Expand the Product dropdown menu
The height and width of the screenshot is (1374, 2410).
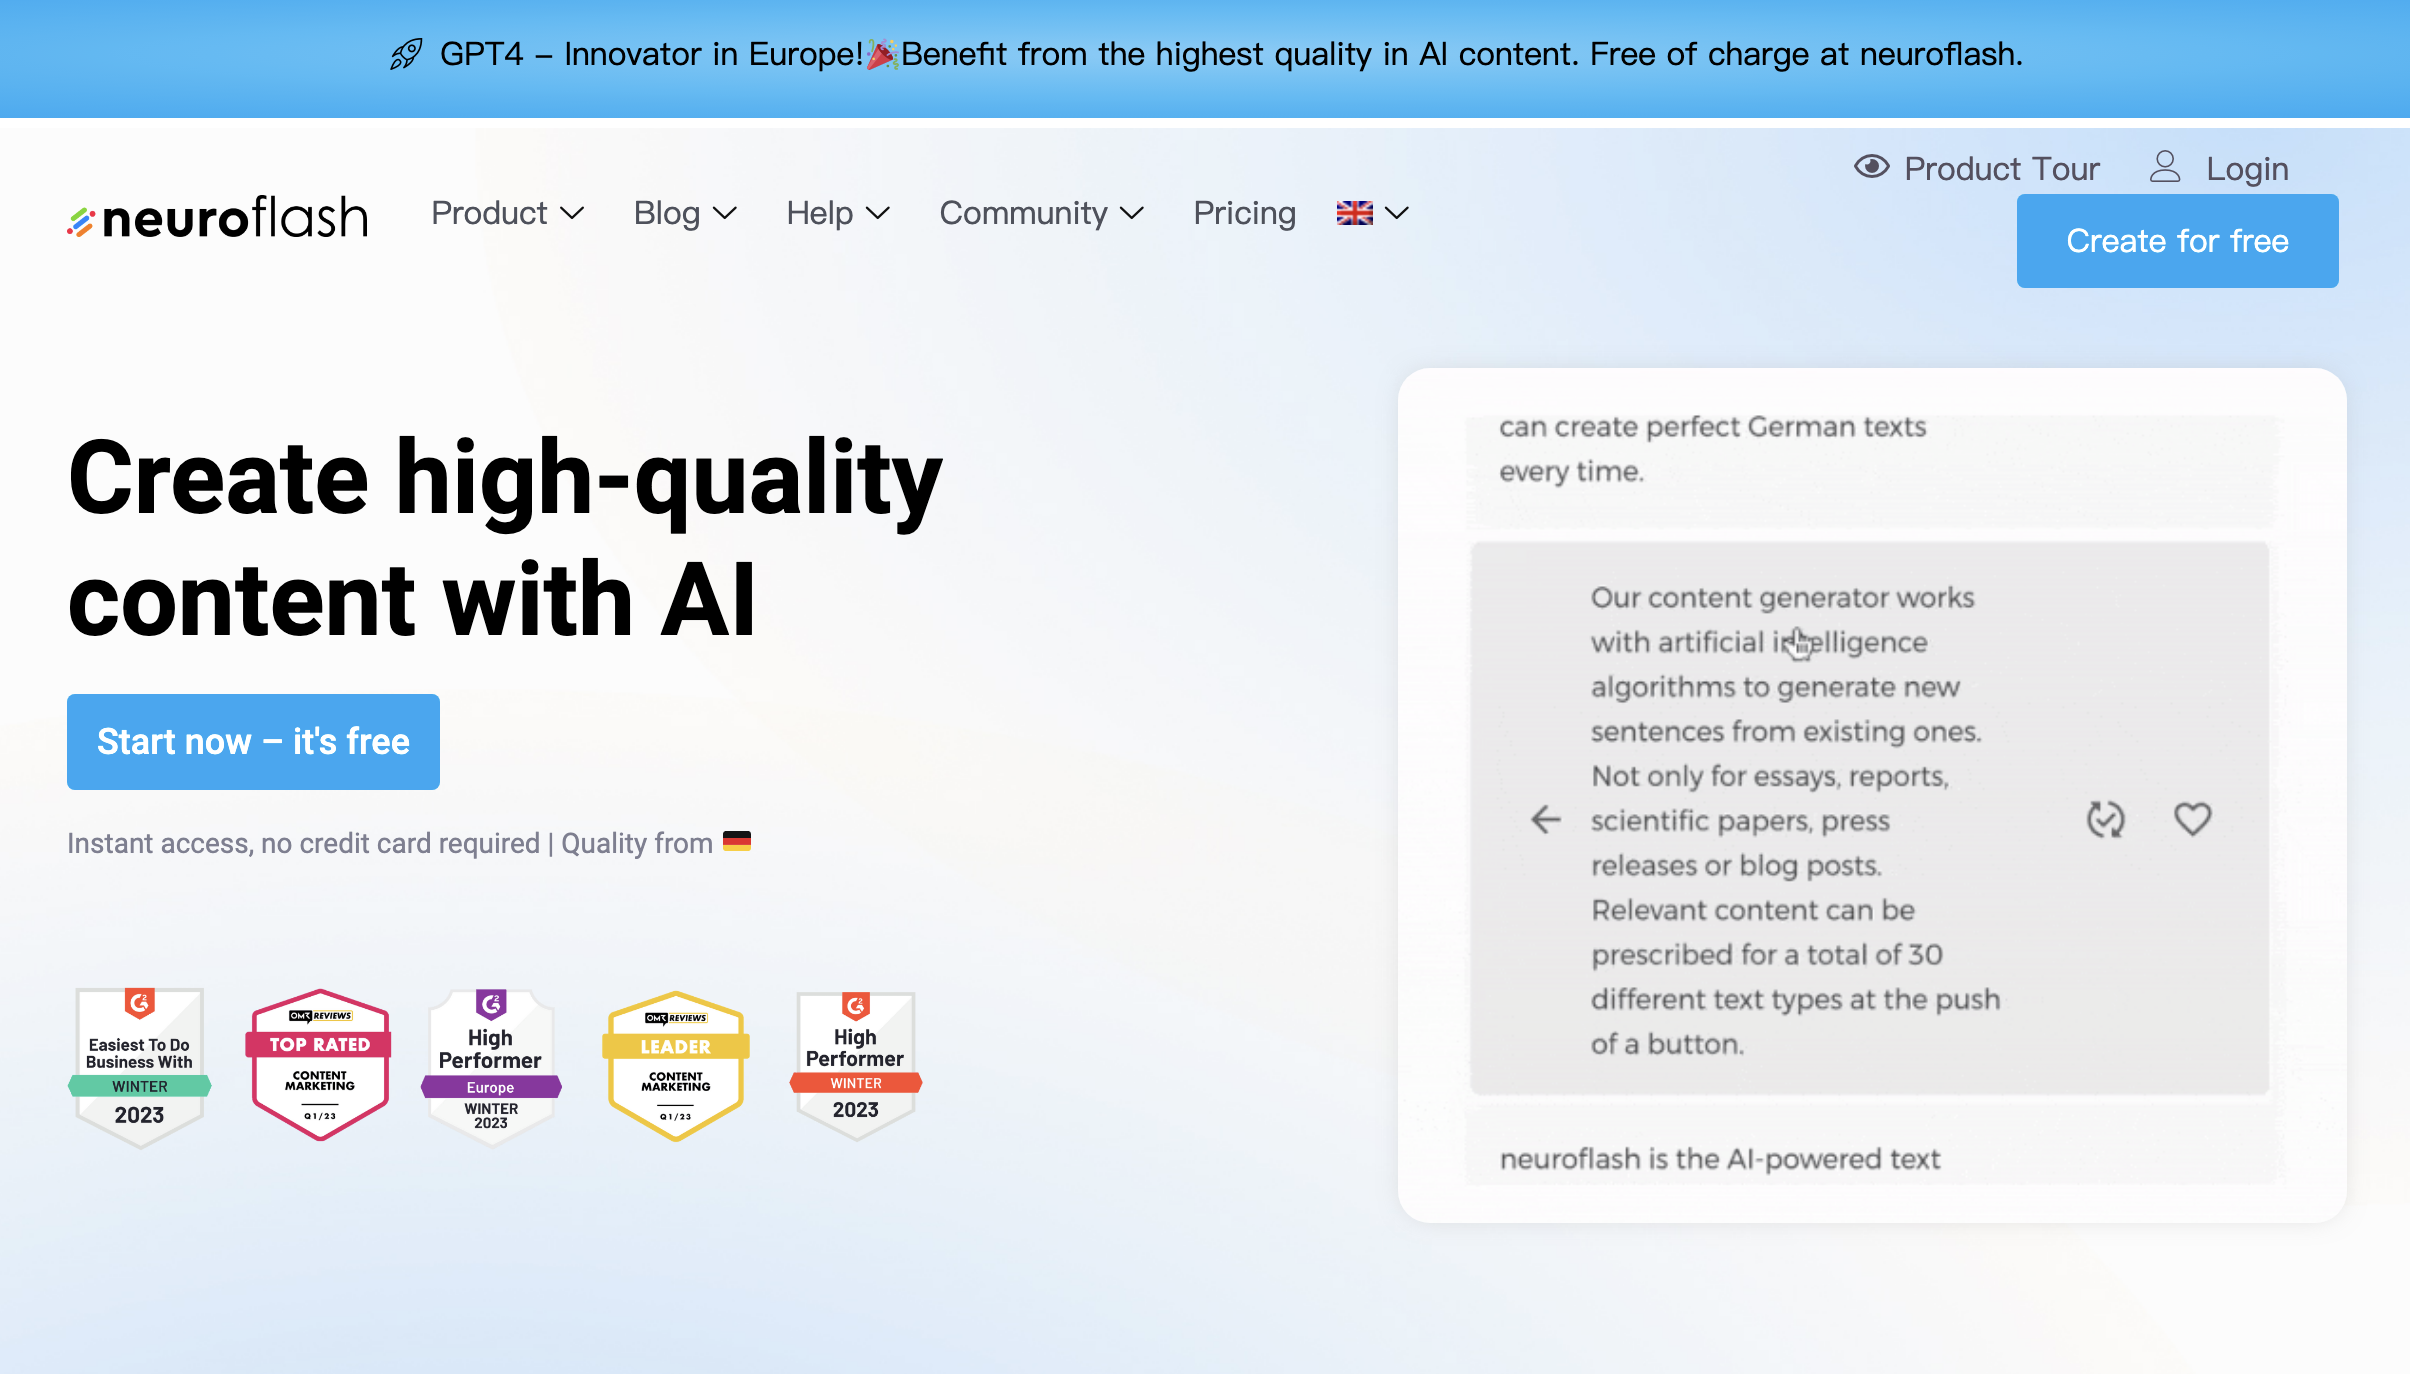505,212
